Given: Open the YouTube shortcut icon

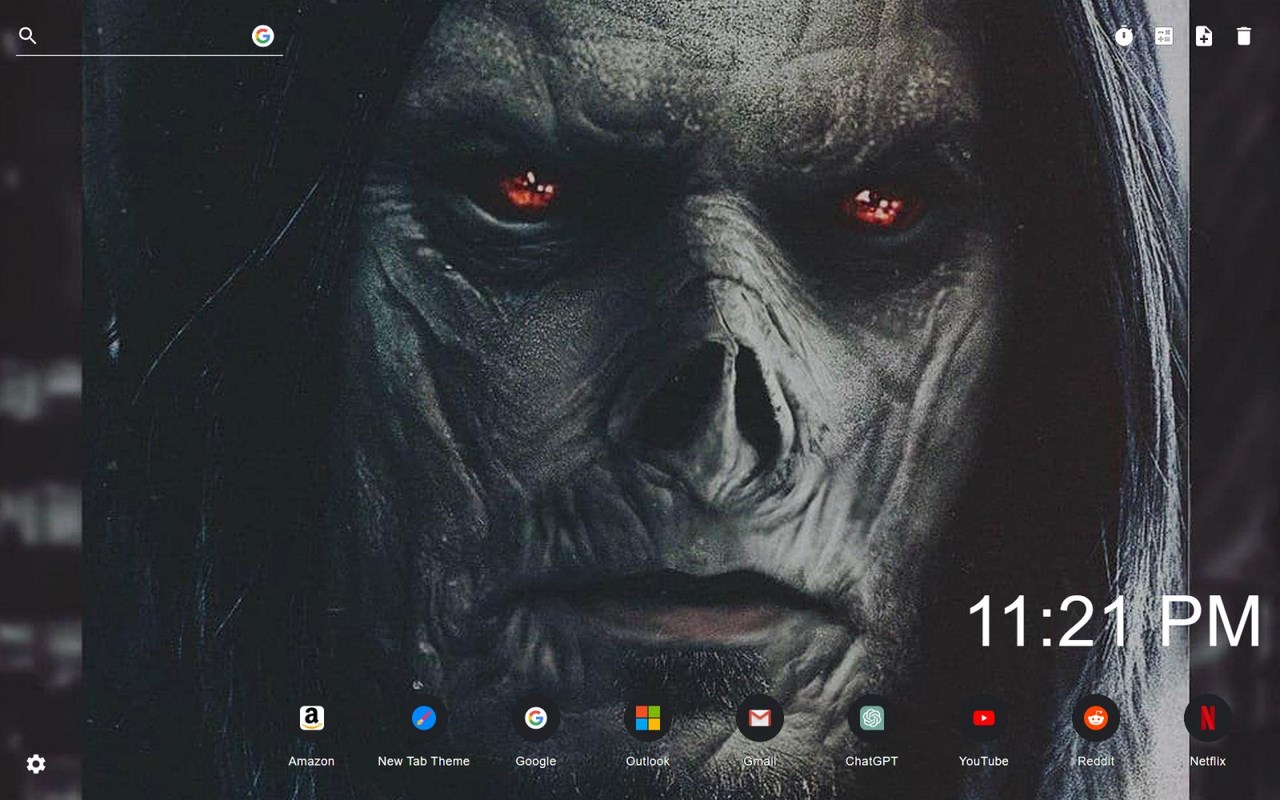Looking at the screenshot, I should point(984,718).
